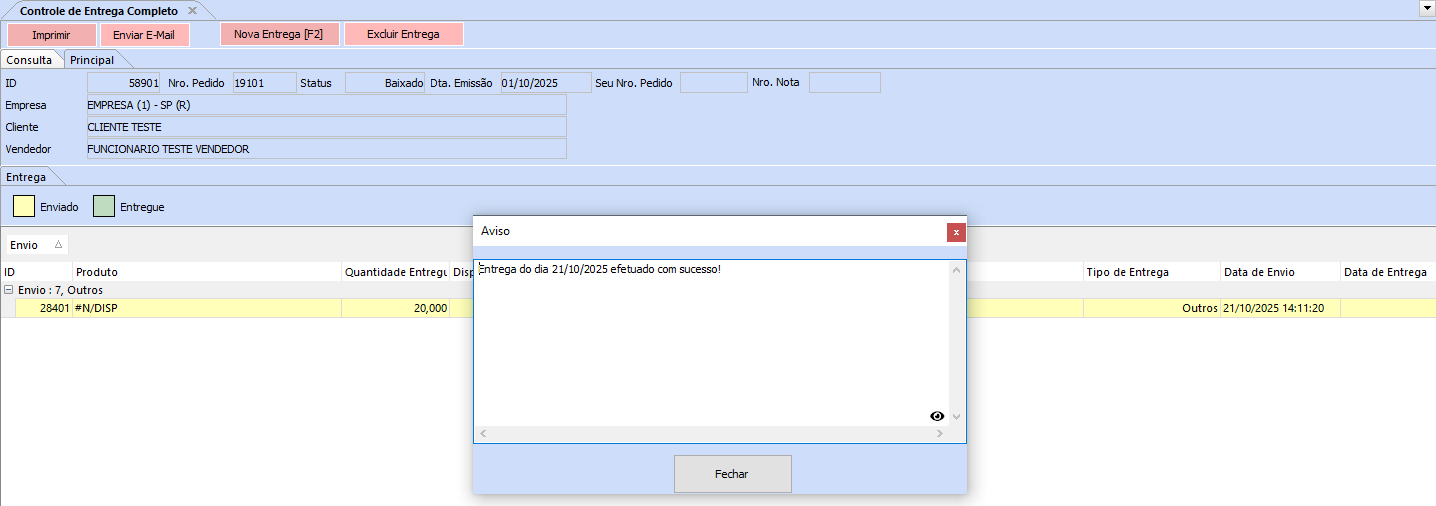The width and height of the screenshot is (1436, 506).
Task: Click the Enviar E-Mail button
Action: click(x=144, y=34)
